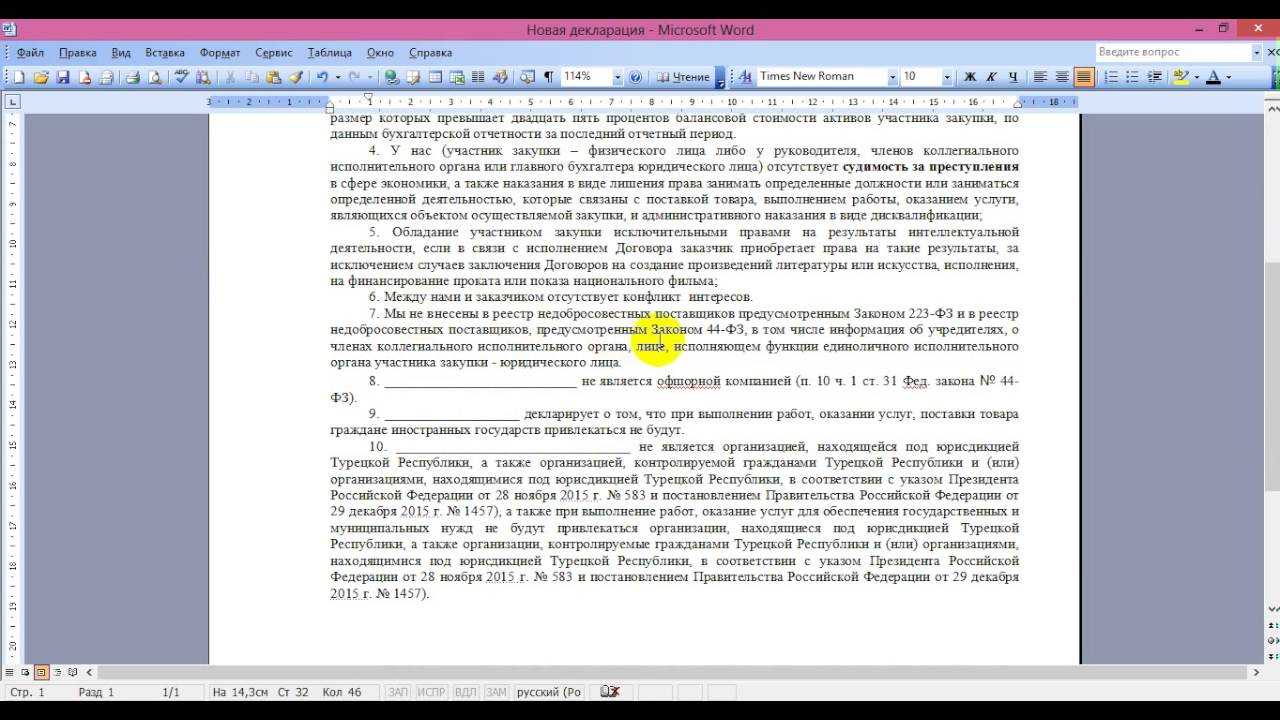Apply the yellow highlight color

tap(1181, 77)
